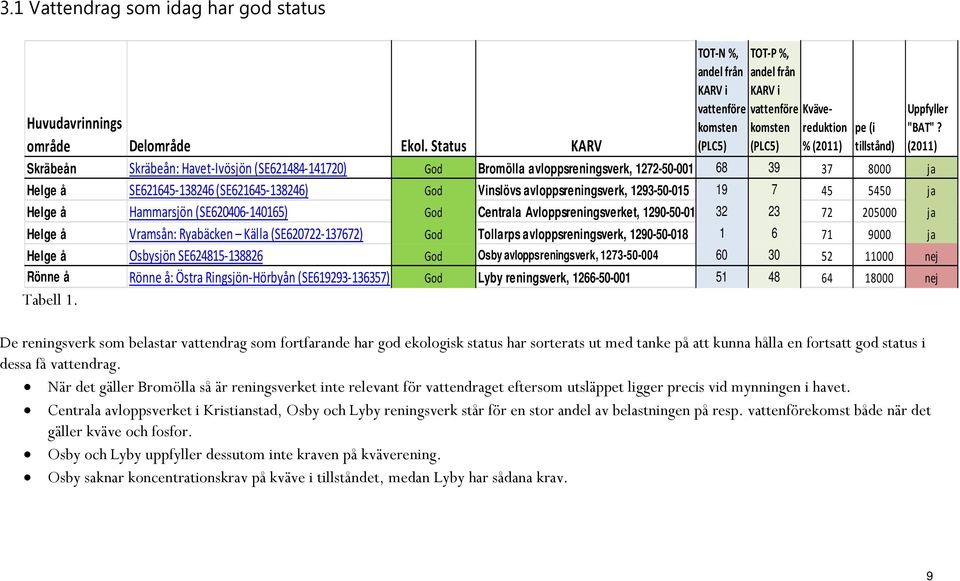Open the Hammarsjön (SE620406-140165) link
This screenshot has height=581, width=960.
coord(208,212)
